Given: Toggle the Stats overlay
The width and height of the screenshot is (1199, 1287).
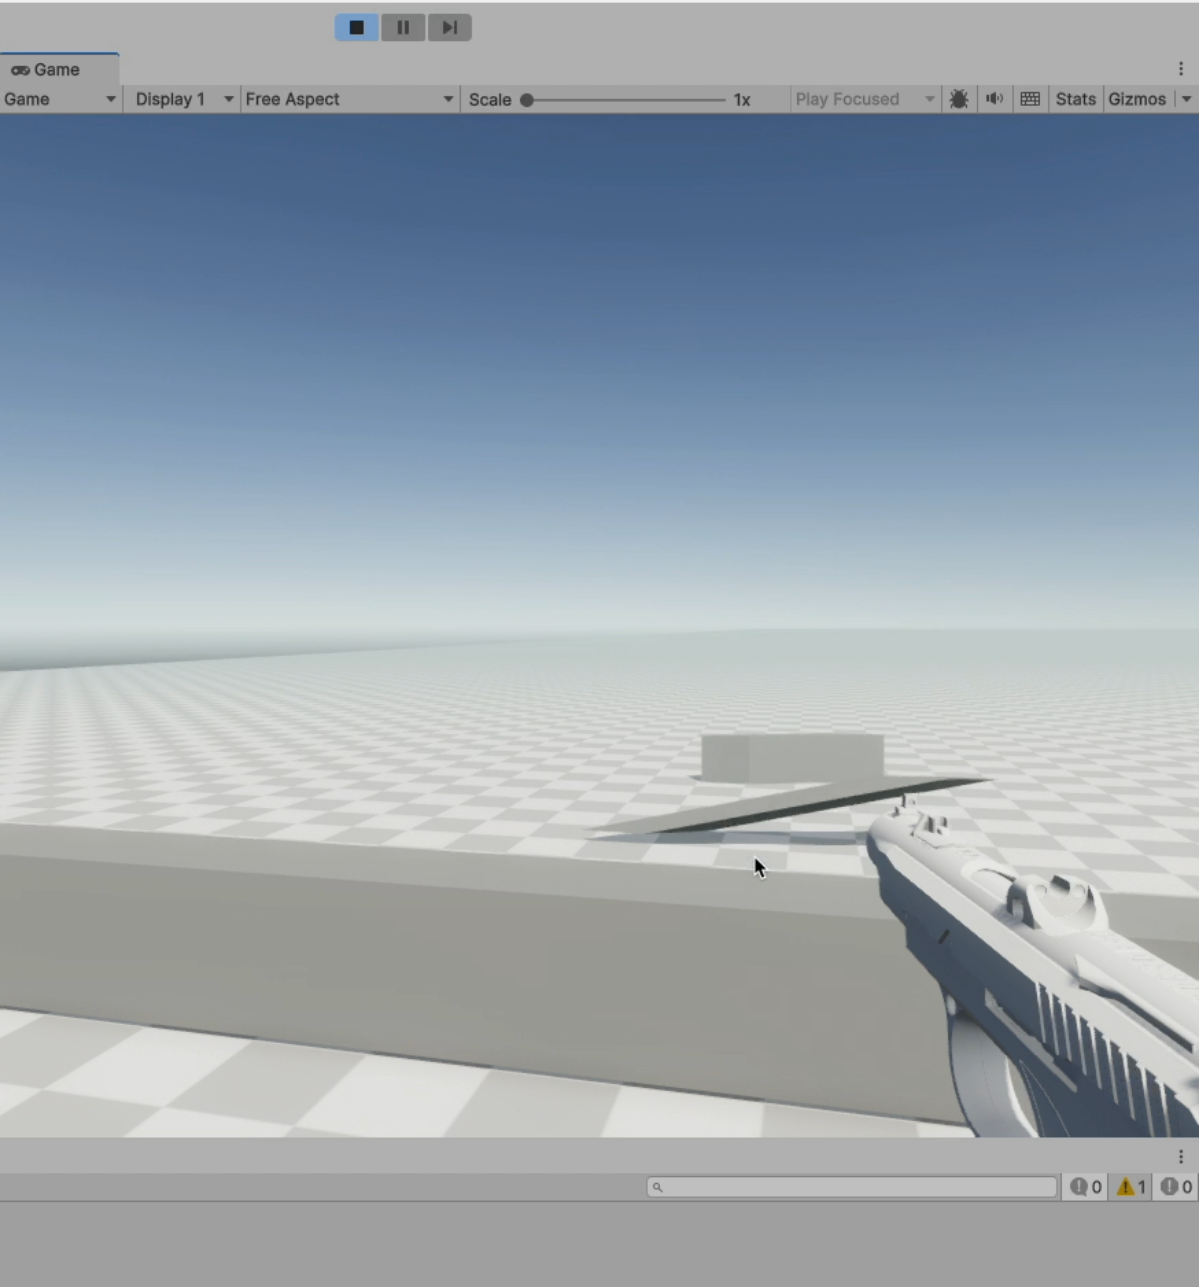Looking at the screenshot, I should point(1075,99).
